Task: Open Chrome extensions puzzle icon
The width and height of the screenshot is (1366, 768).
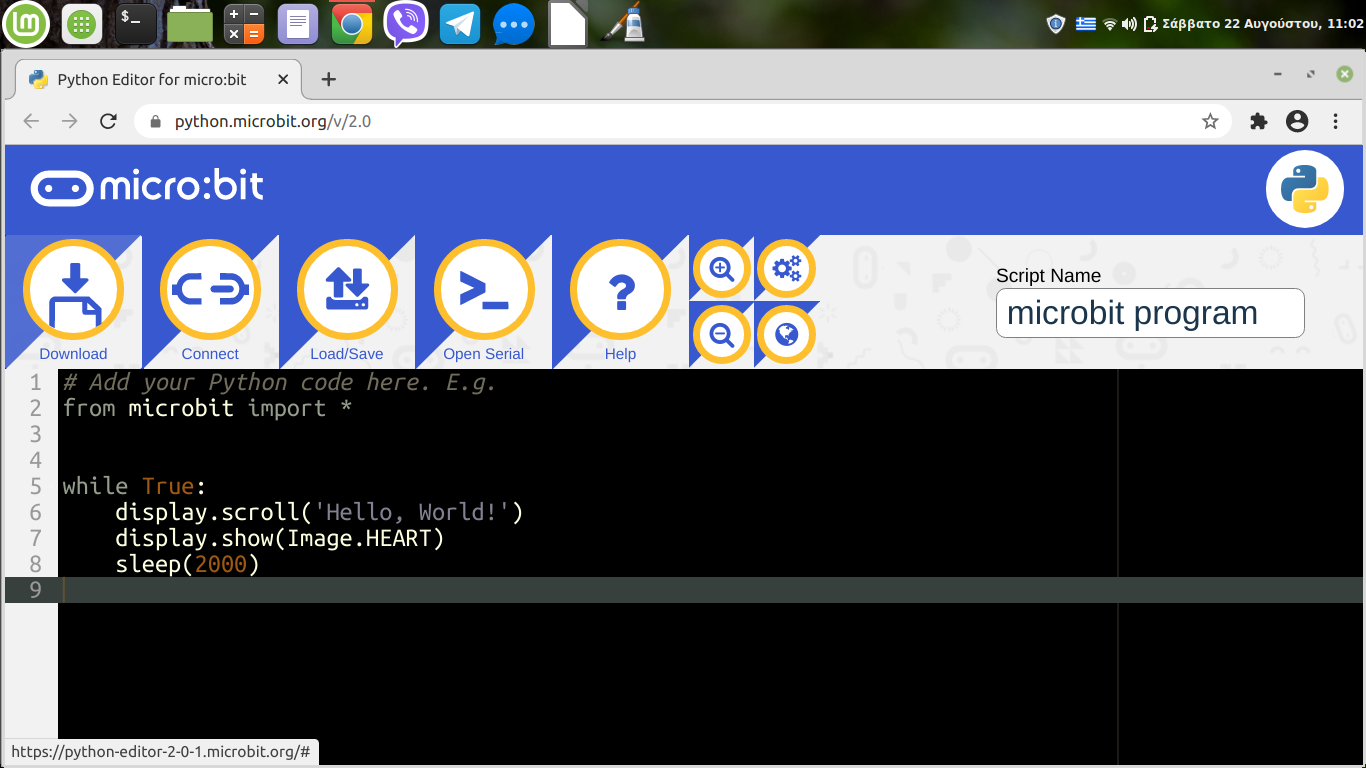Action: point(1259,121)
